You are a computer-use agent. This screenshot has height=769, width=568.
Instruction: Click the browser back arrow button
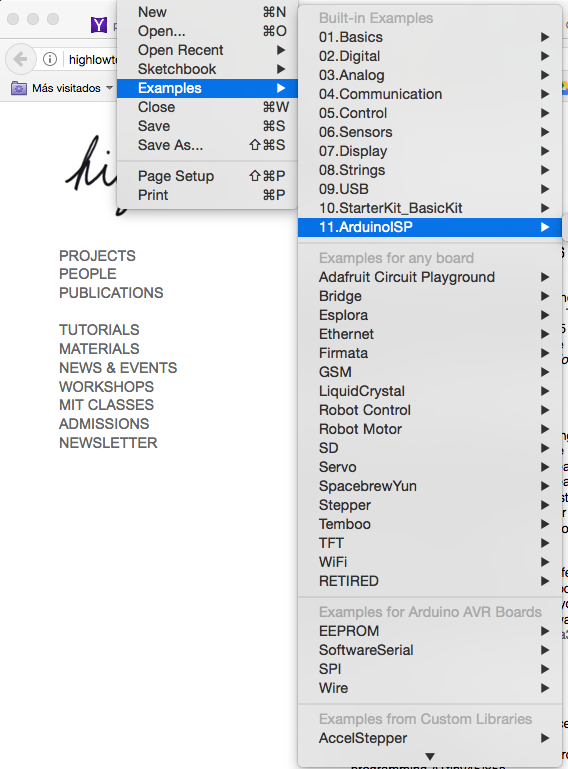[20, 59]
